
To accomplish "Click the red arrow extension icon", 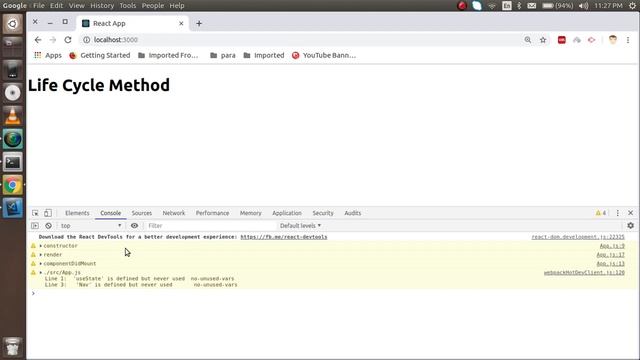I will pos(591,40).
